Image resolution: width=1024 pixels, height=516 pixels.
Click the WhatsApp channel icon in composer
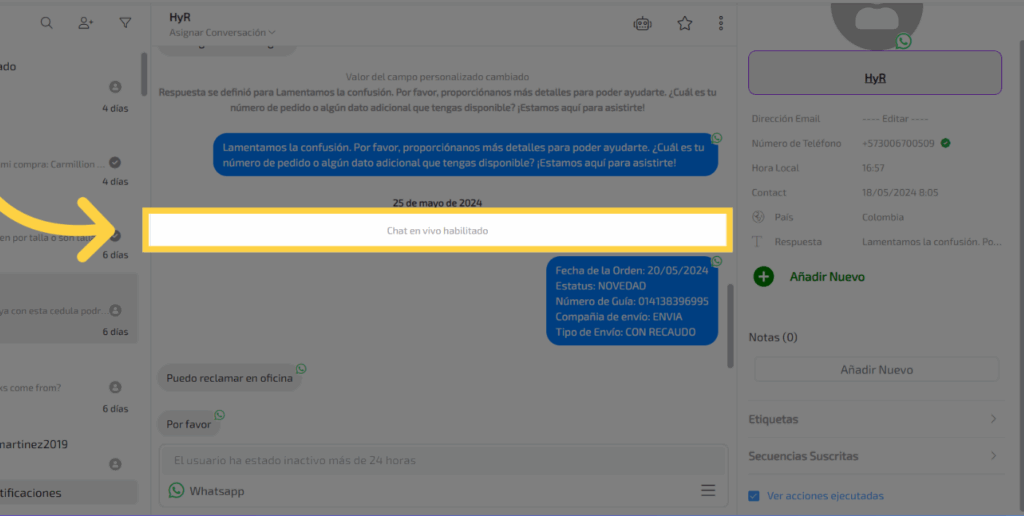177,491
